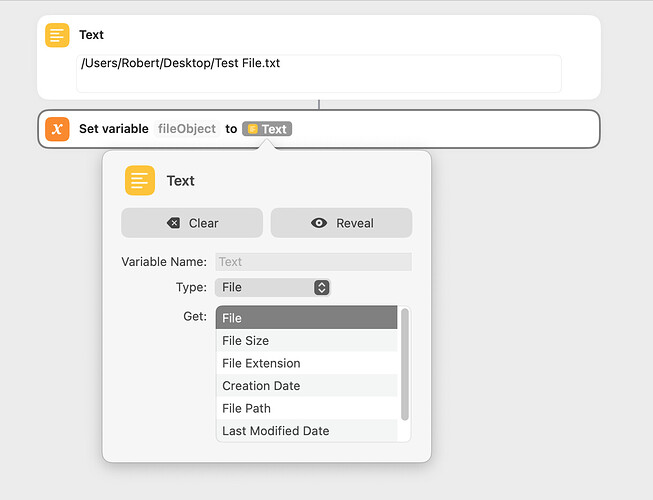Click the orange Set variable icon
This screenshot has height=500, width=653.
[57, 129]
